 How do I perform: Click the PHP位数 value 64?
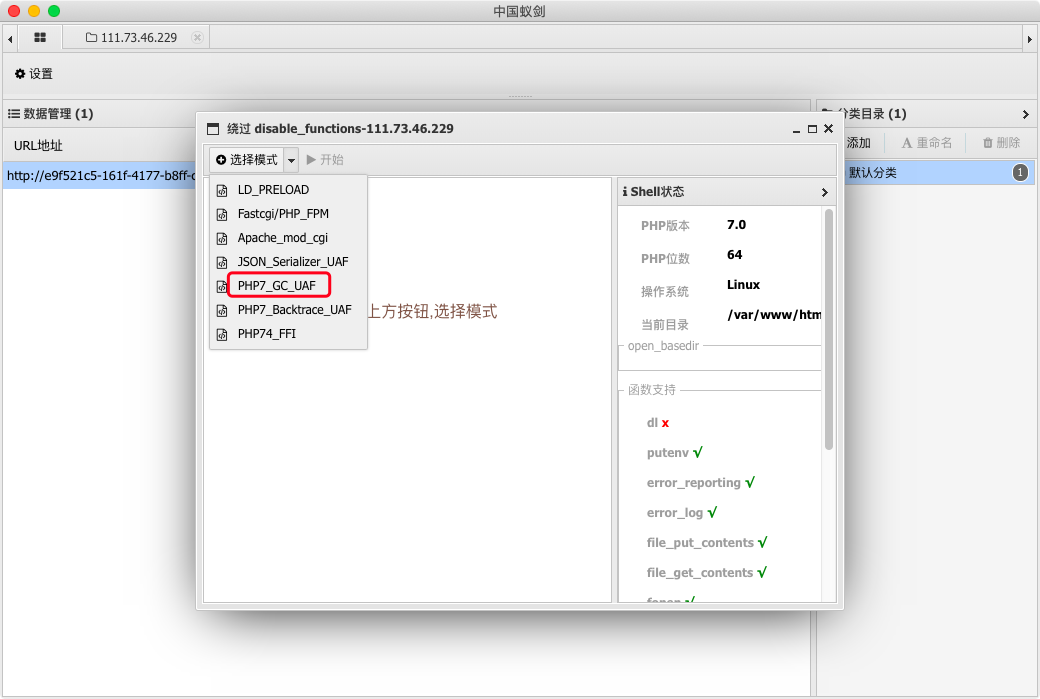[x=734, y=255]
